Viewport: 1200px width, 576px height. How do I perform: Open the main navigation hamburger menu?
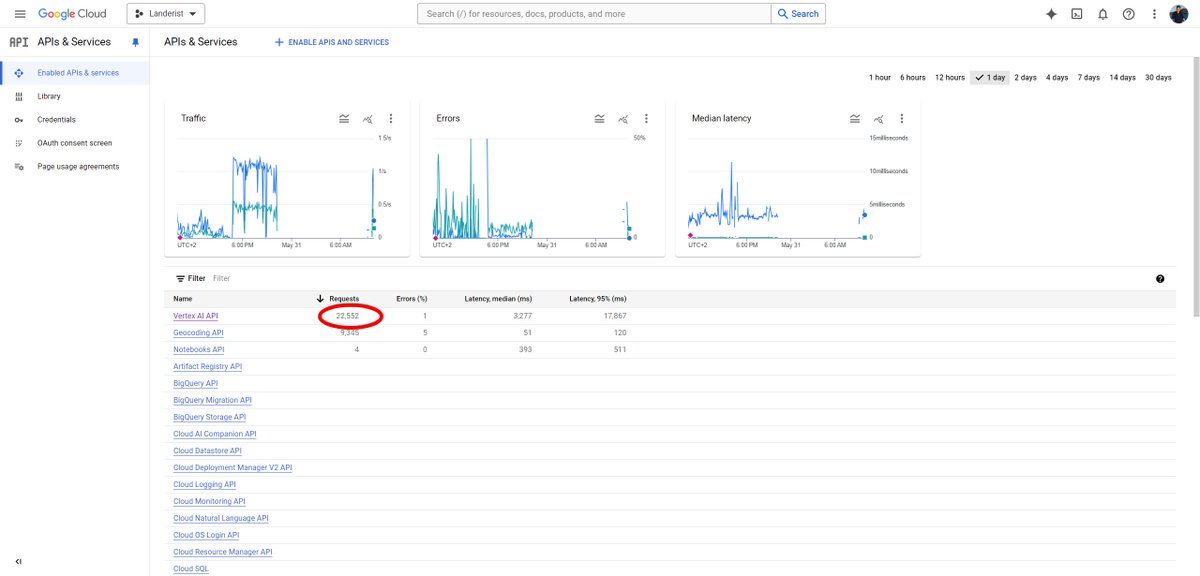pos(19,14)
